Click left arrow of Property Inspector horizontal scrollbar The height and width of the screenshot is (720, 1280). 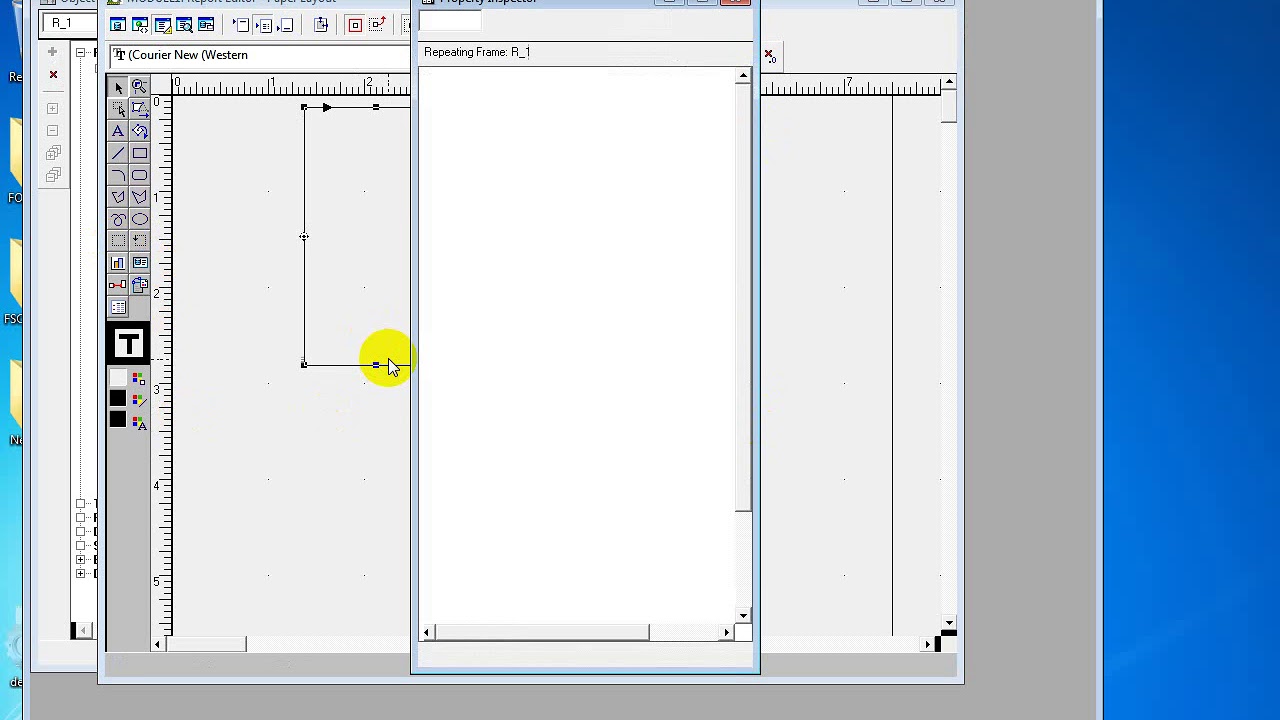(426, 632)
